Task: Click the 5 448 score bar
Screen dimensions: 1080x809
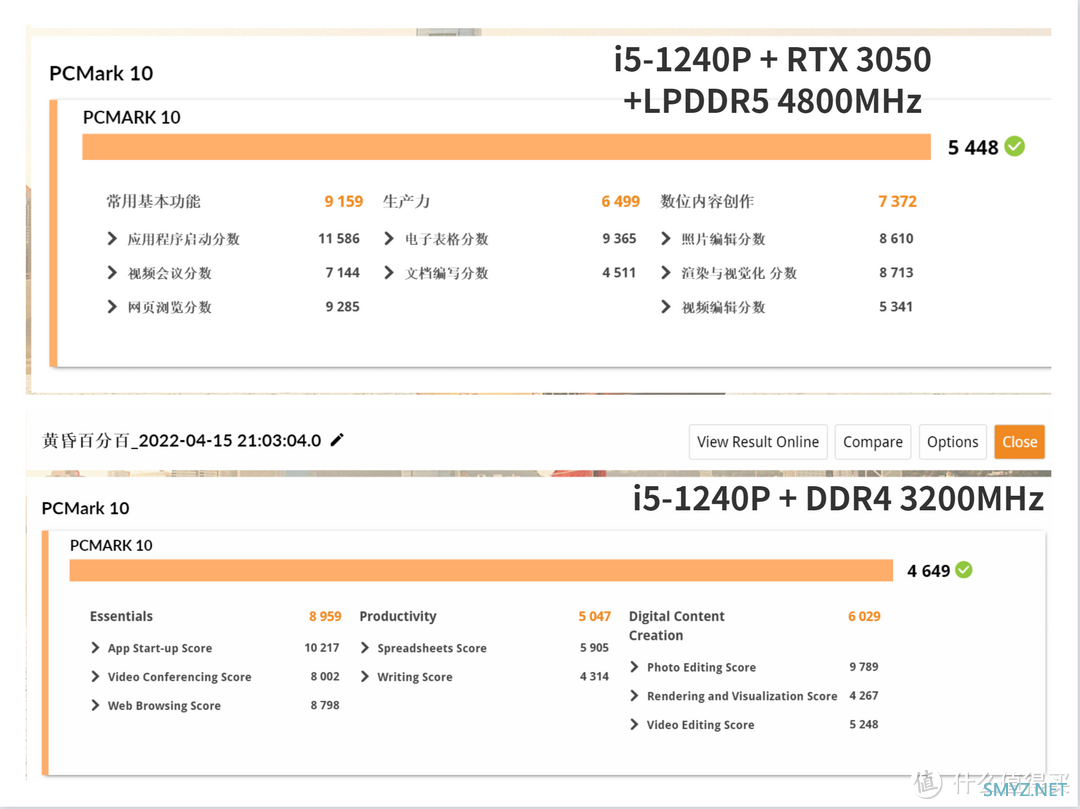Action: (x=506, y=147)
